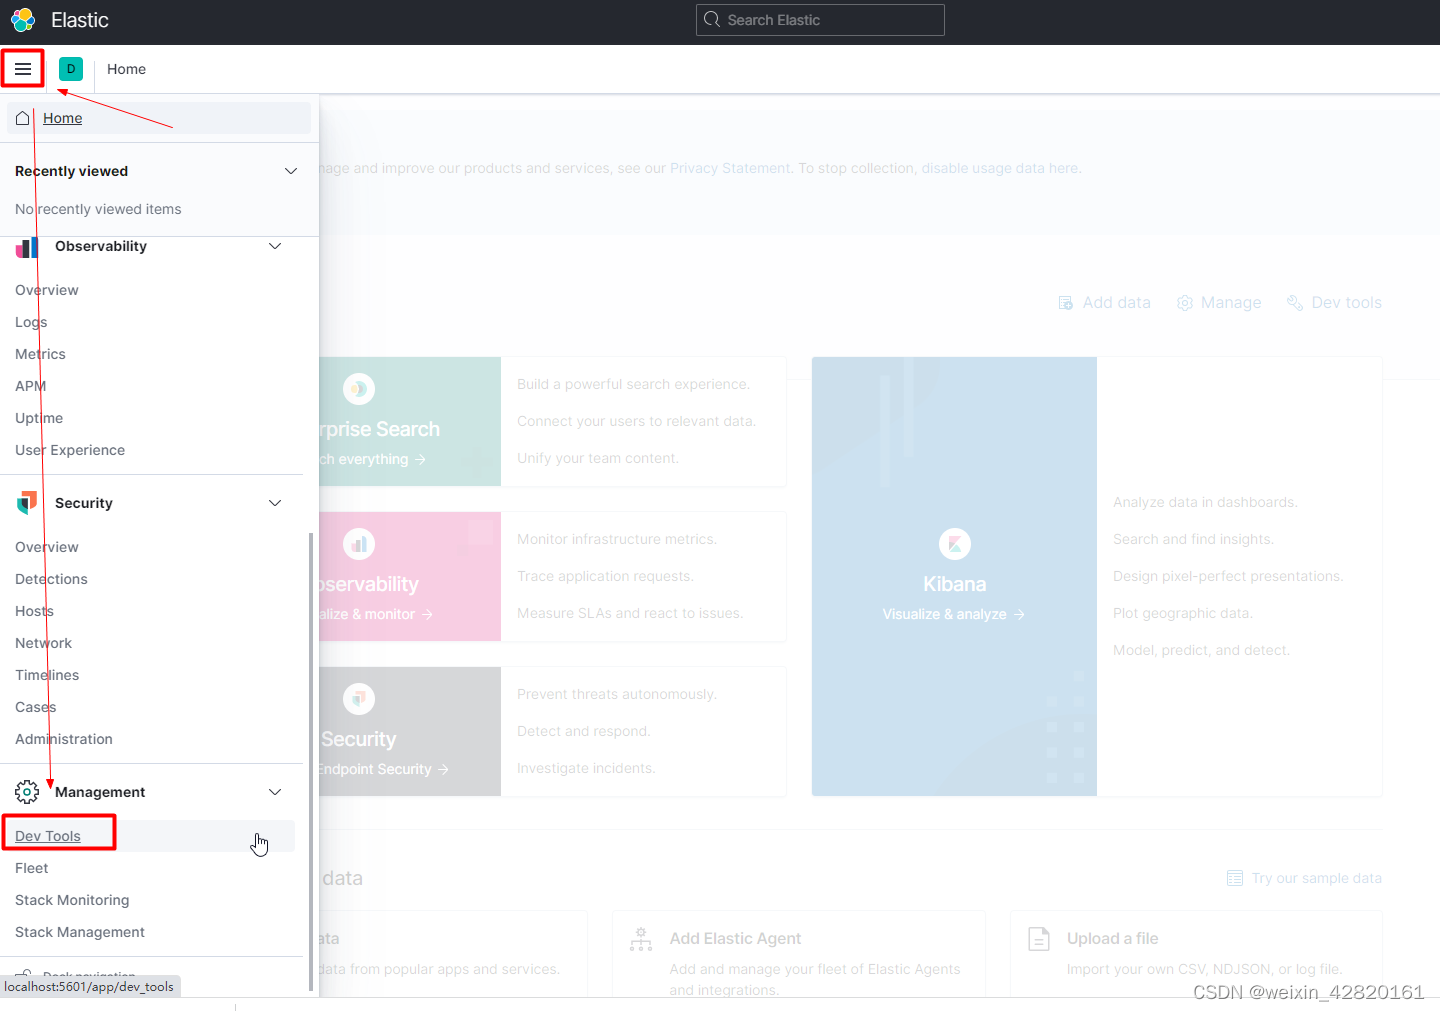Click the Elastic logo in the top bar

[x=22, y=20]
